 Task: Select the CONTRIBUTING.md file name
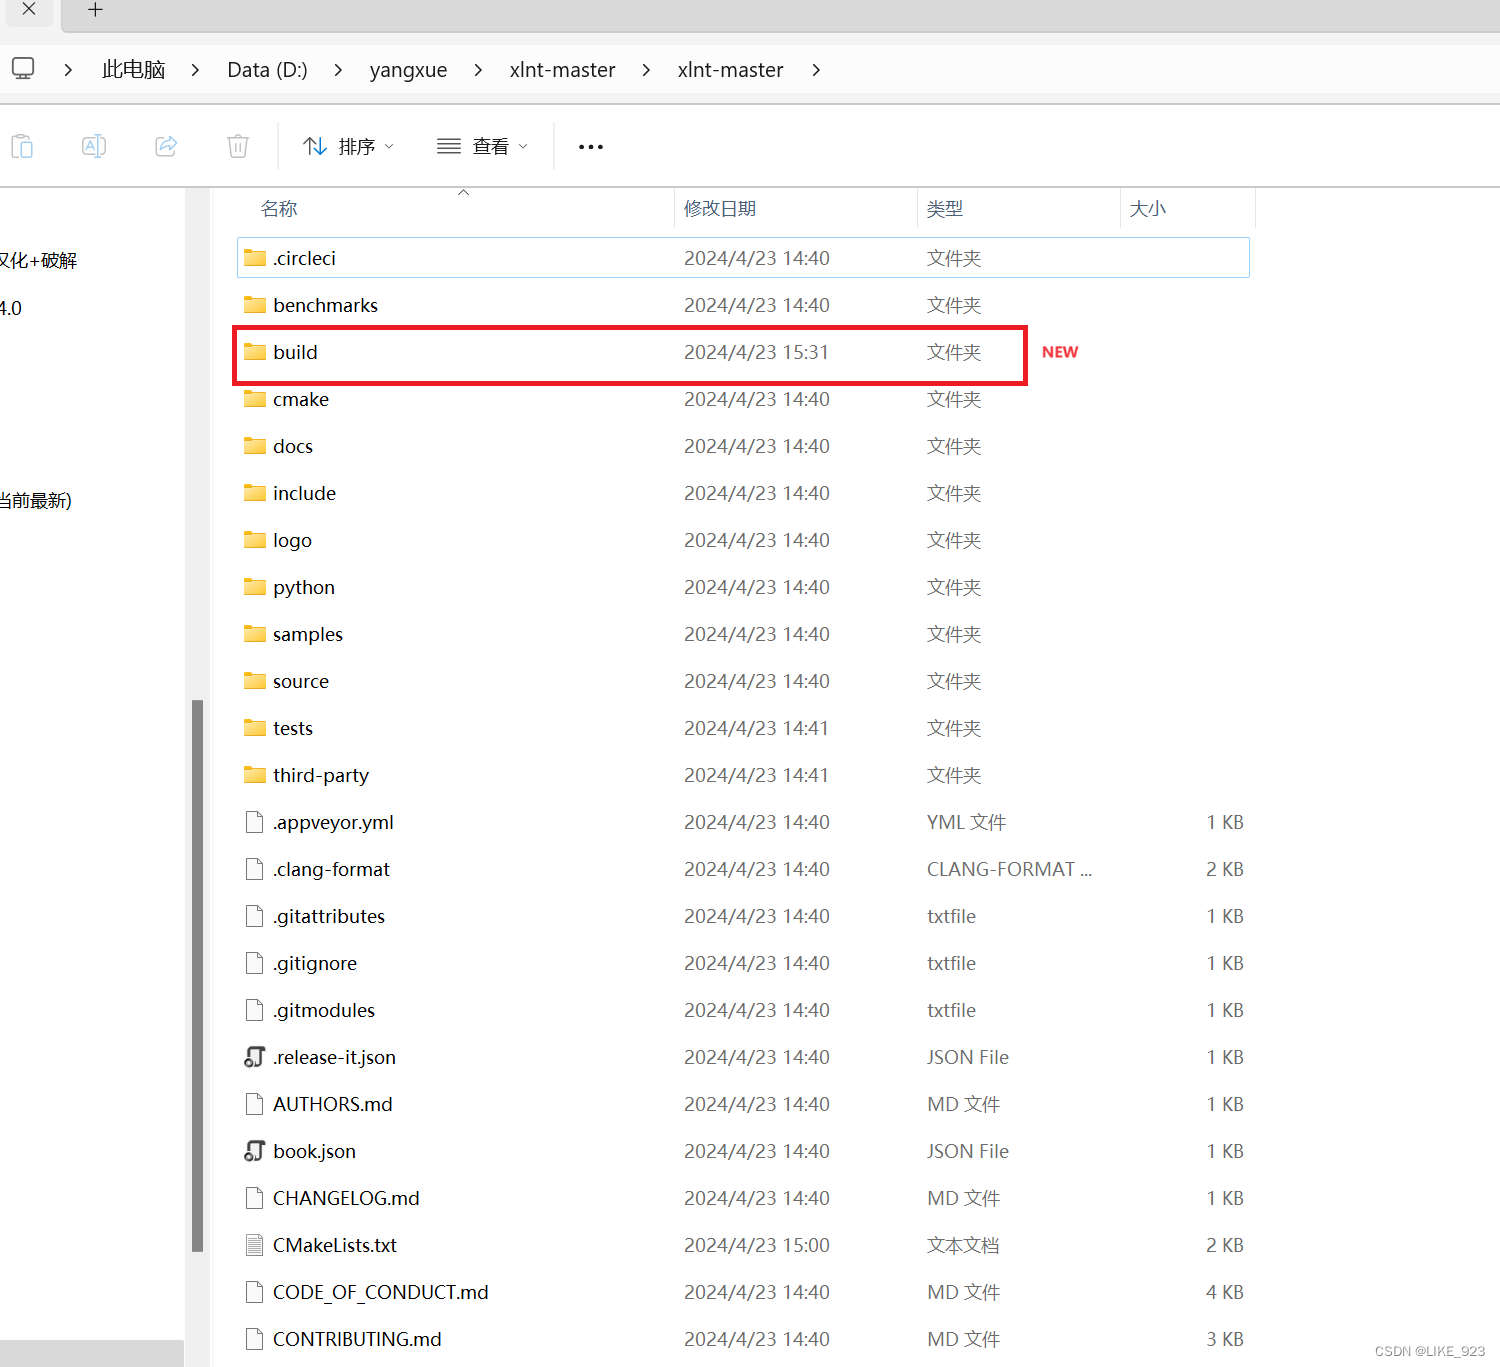click(x=357, y=1339)
